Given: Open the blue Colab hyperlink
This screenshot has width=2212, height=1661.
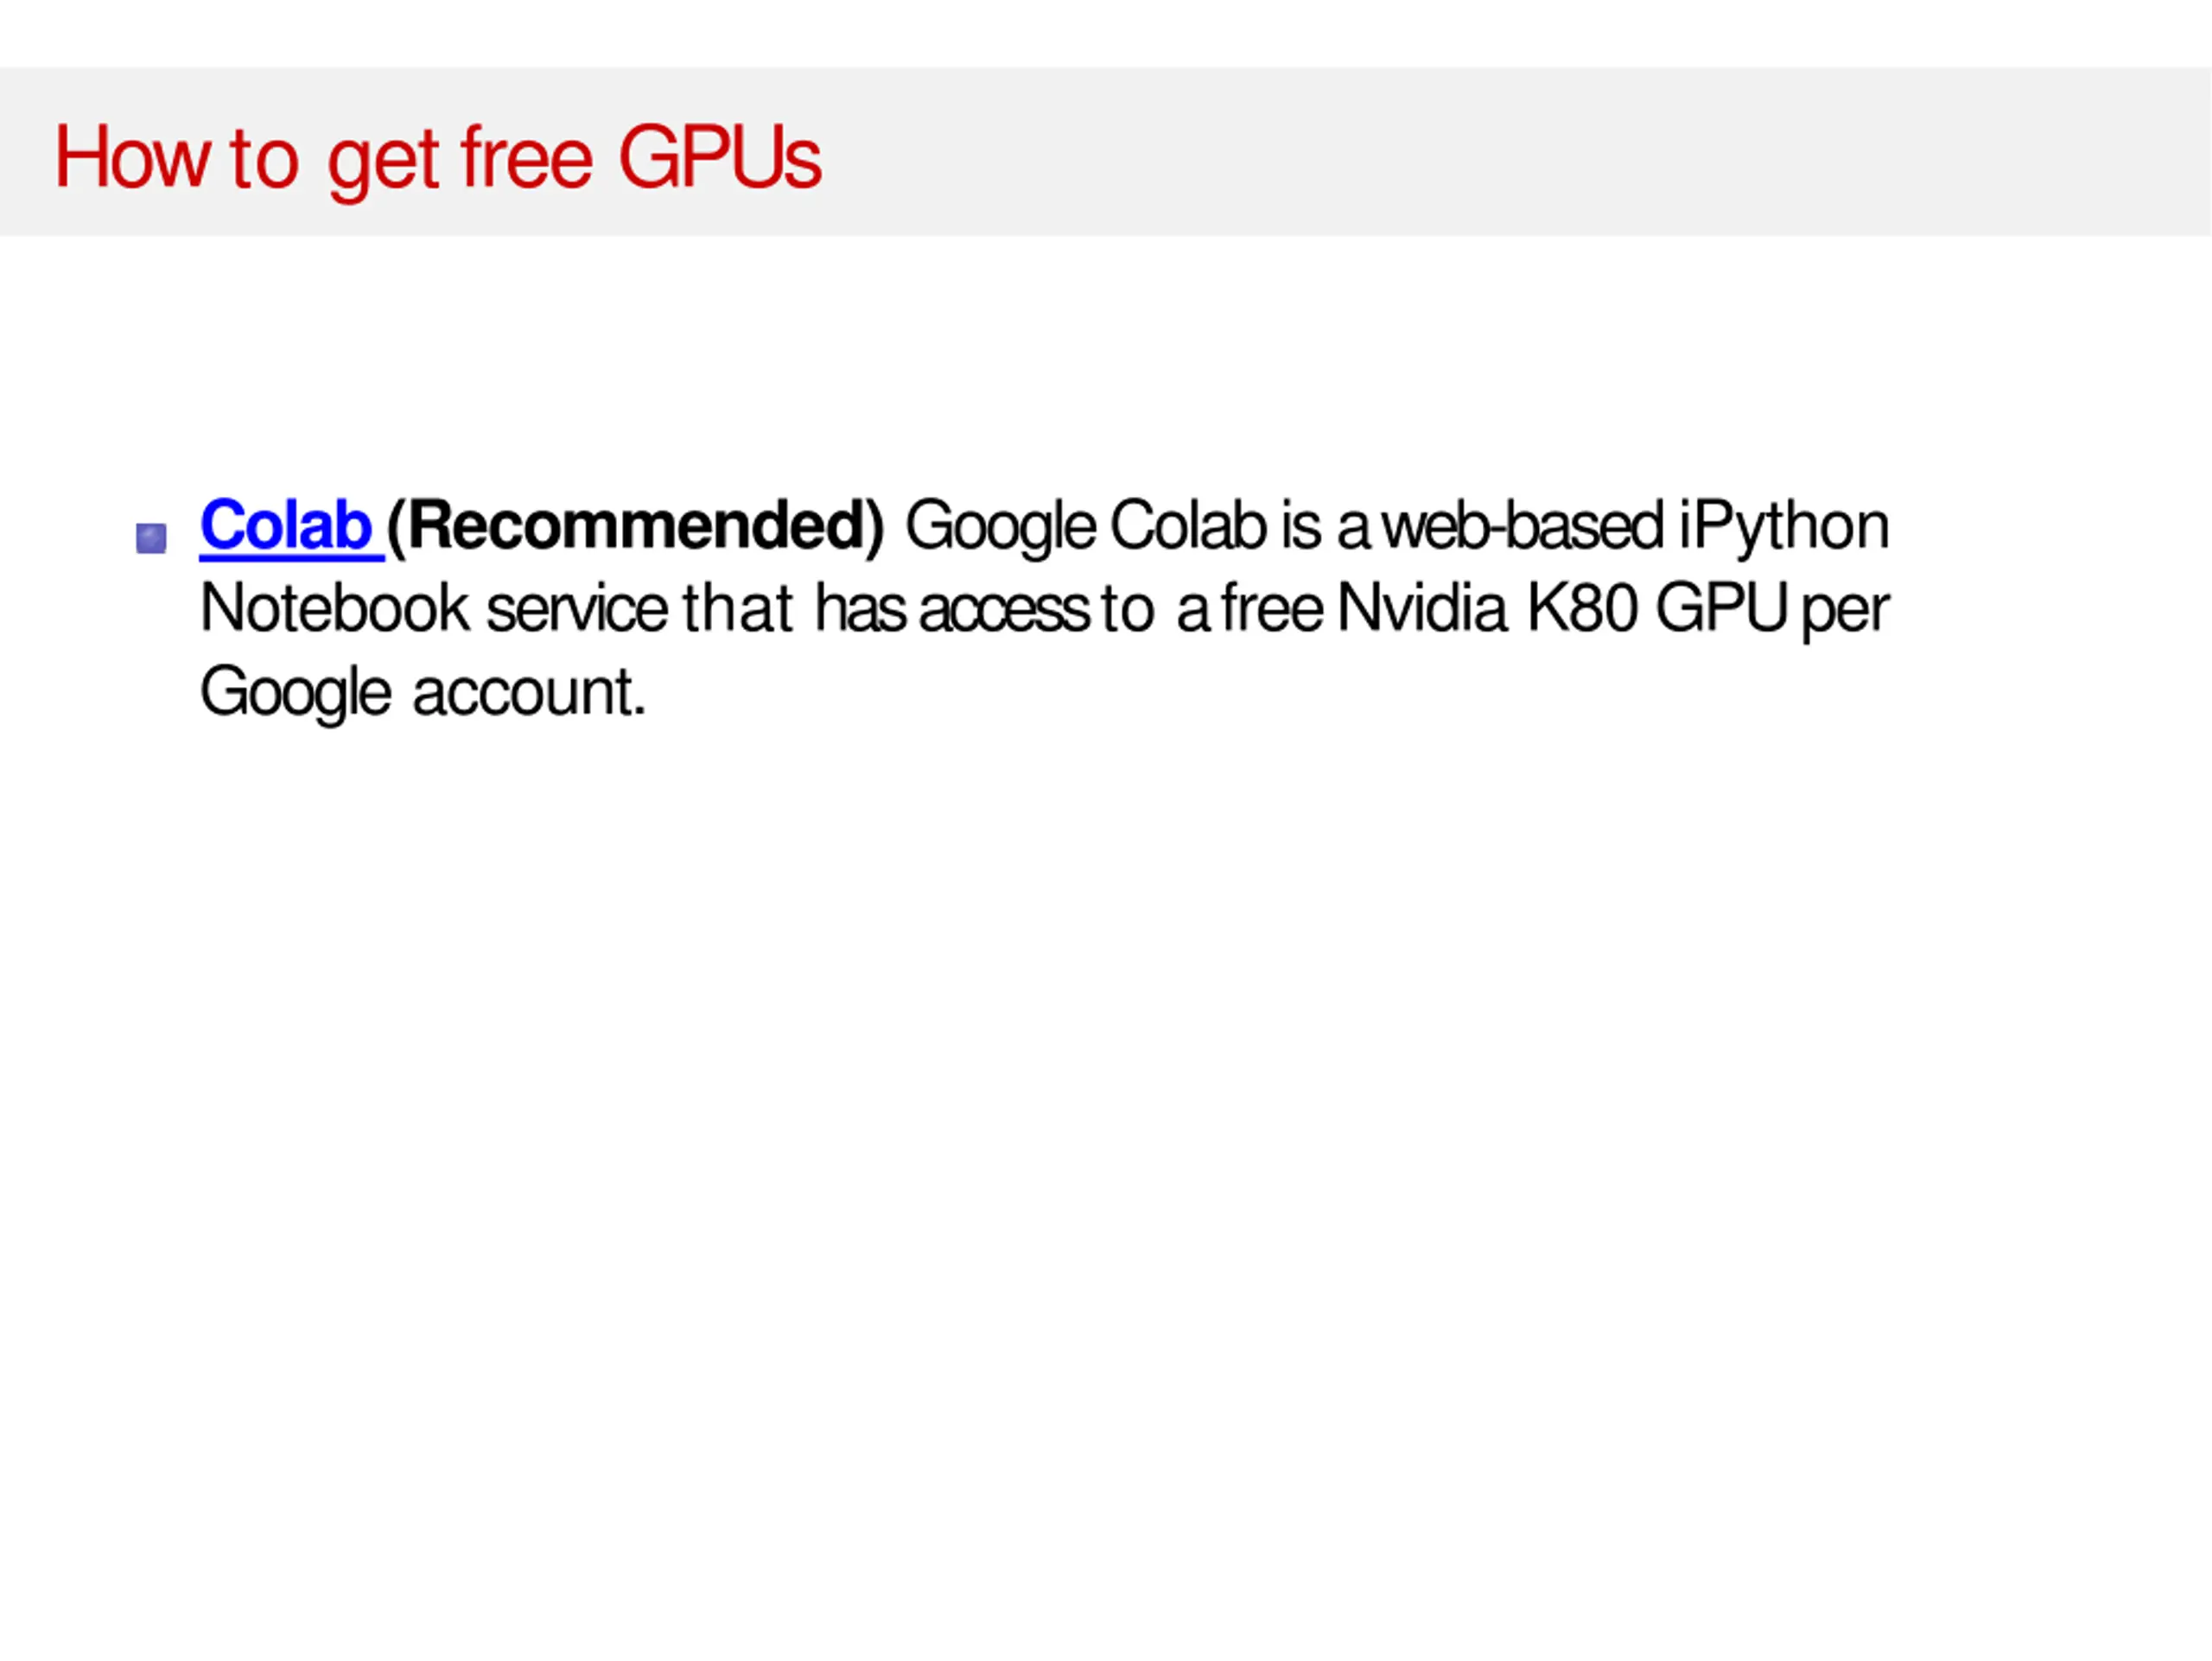Looking at the screenshot, I should pos(286,526).
